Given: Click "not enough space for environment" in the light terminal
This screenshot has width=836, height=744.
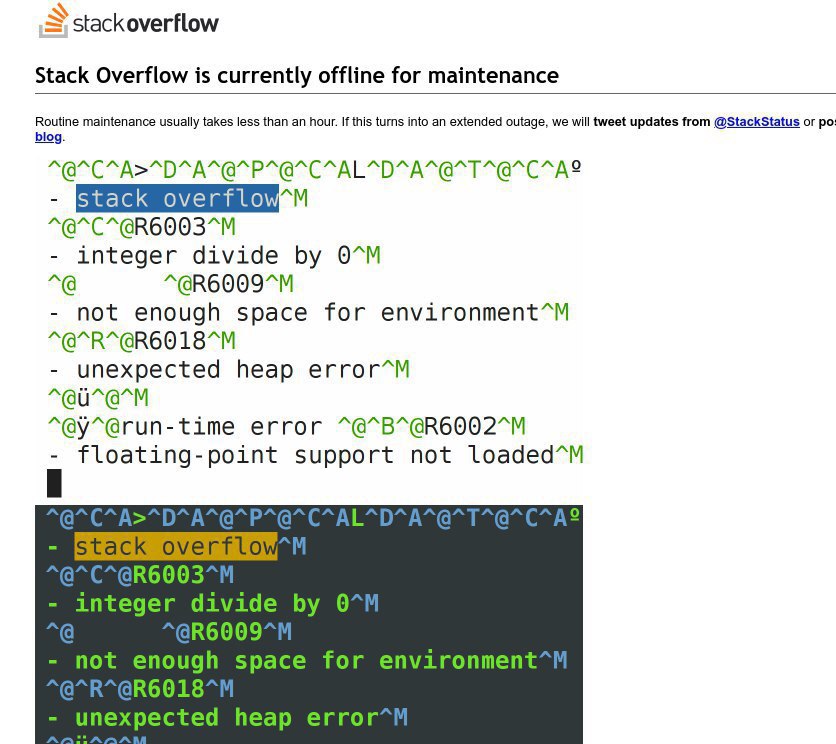Looking at the screenshot, I should (308, 313).
